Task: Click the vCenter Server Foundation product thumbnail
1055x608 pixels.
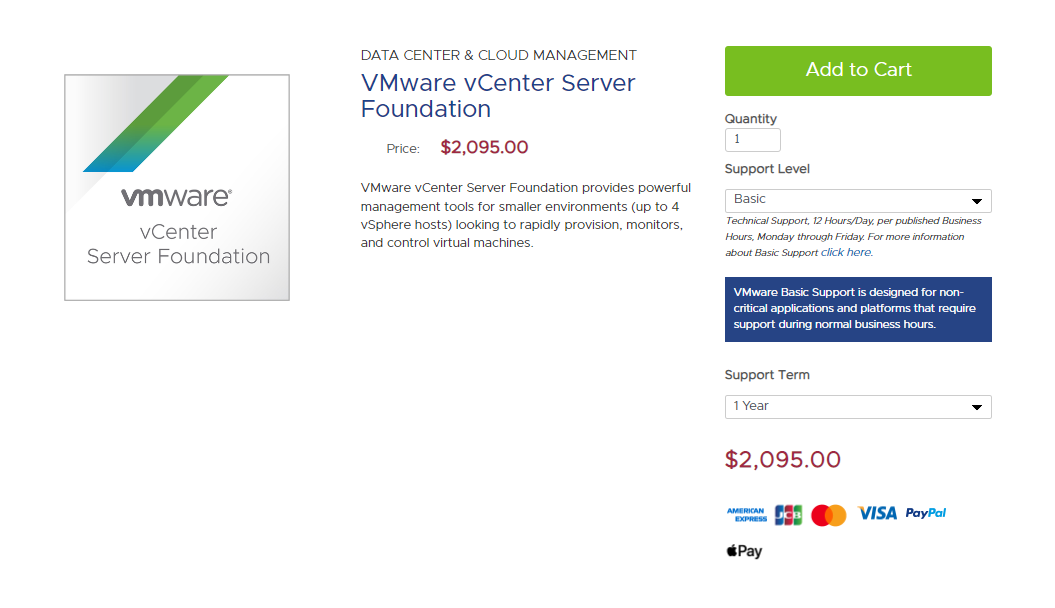Action: tap(177, 187)
